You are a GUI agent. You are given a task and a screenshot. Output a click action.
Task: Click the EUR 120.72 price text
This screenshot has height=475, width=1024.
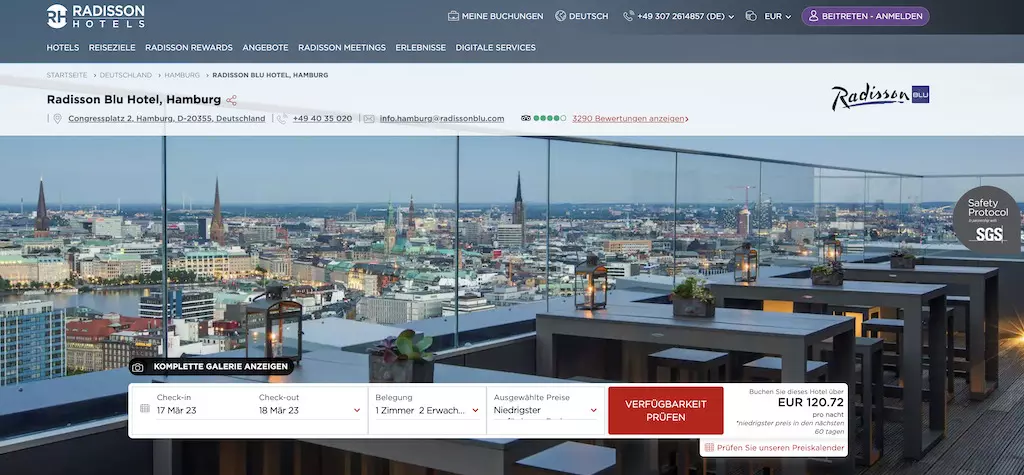(810, 402)
